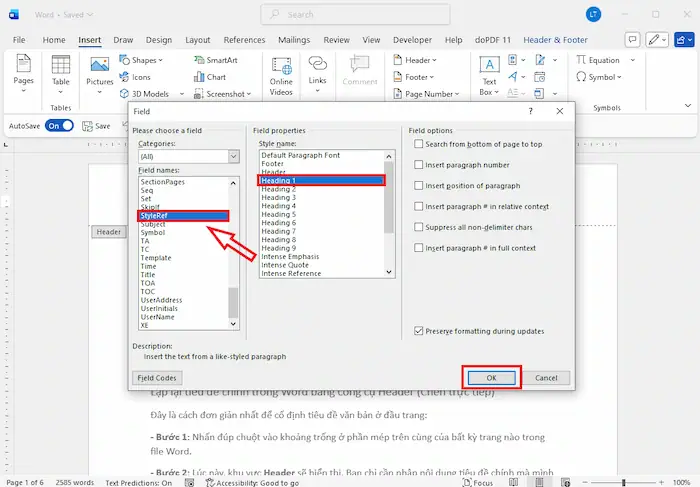
Task: Expand the Page Number dropdown
Action: pos(426,94)
